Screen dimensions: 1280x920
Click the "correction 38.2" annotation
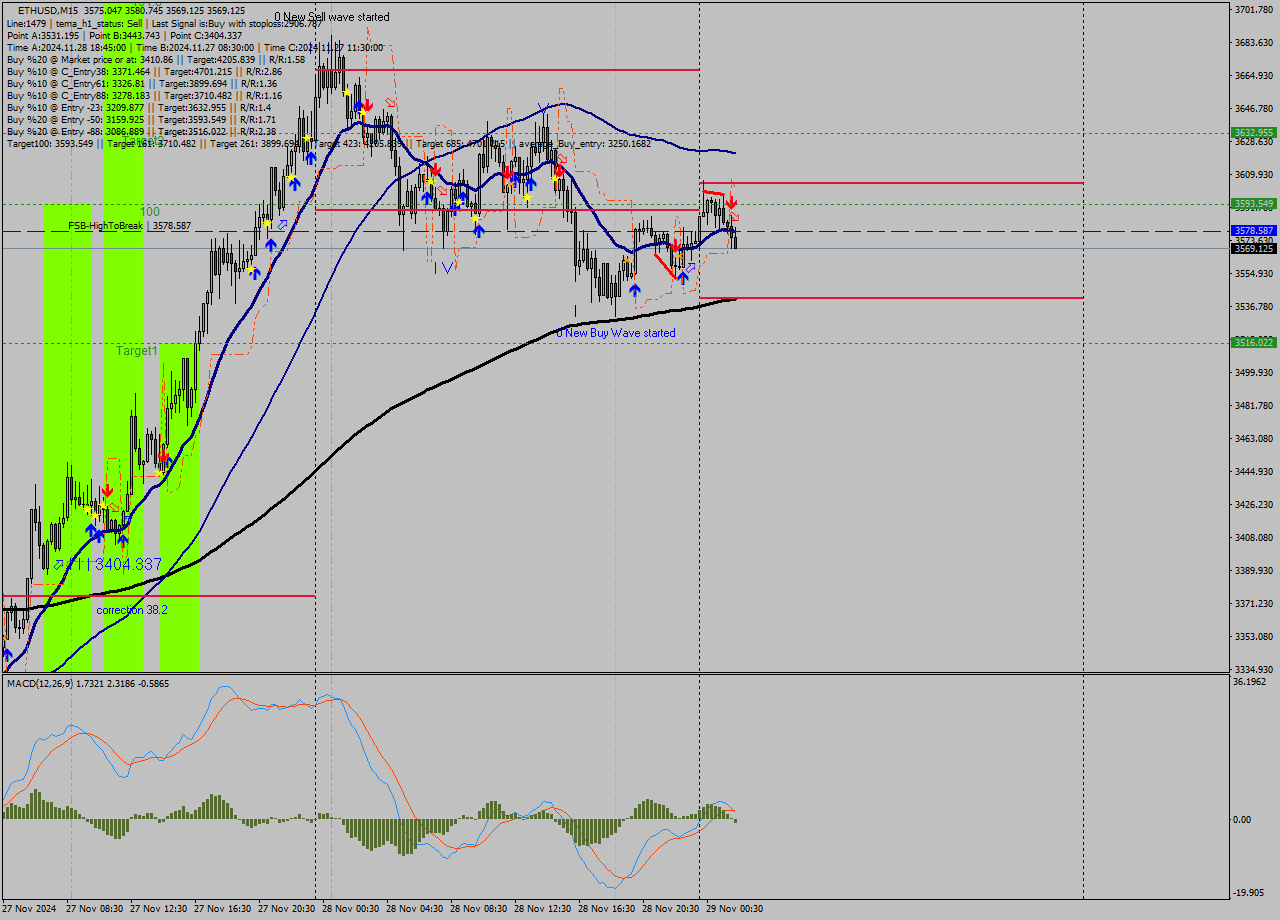point(131,610)
